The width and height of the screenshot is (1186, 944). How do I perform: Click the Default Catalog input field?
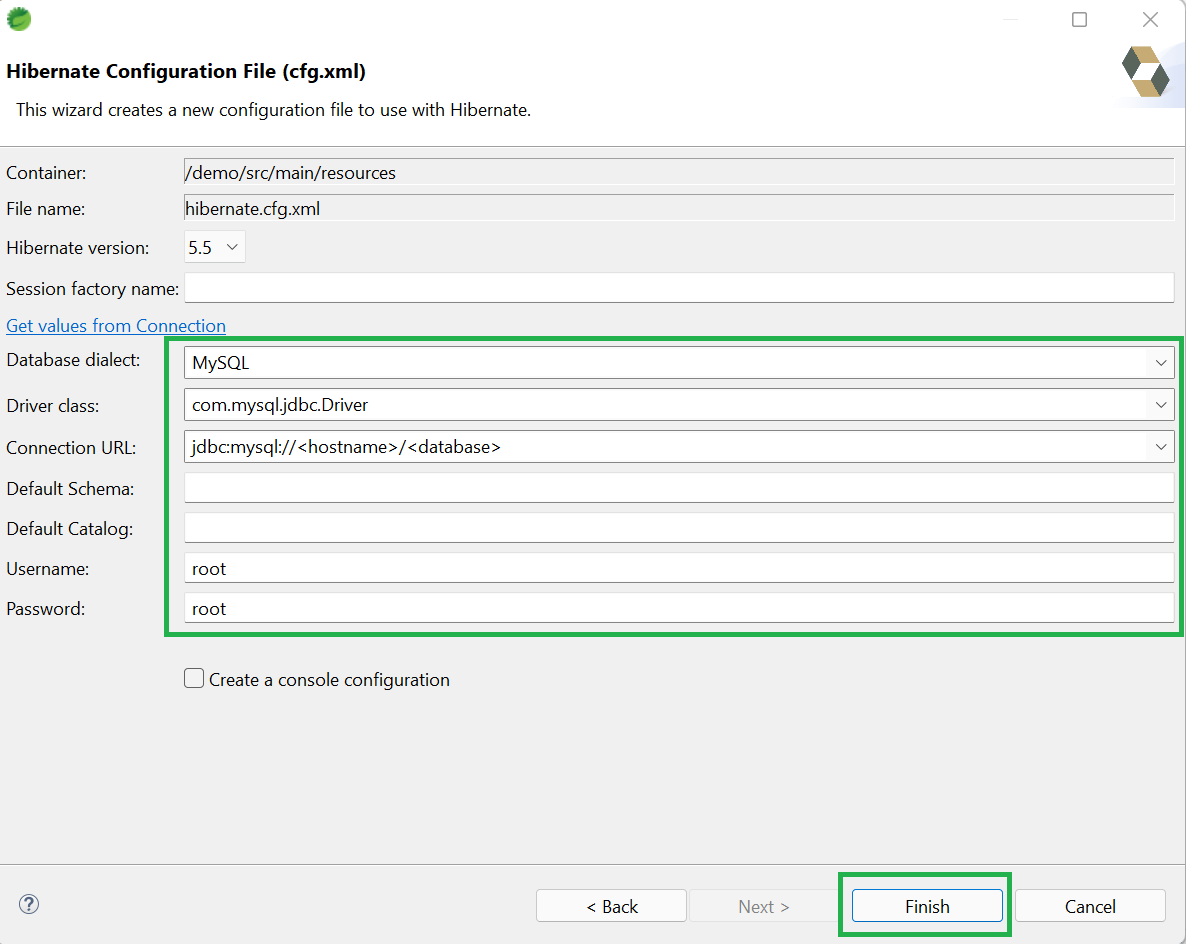coord(679,528)
